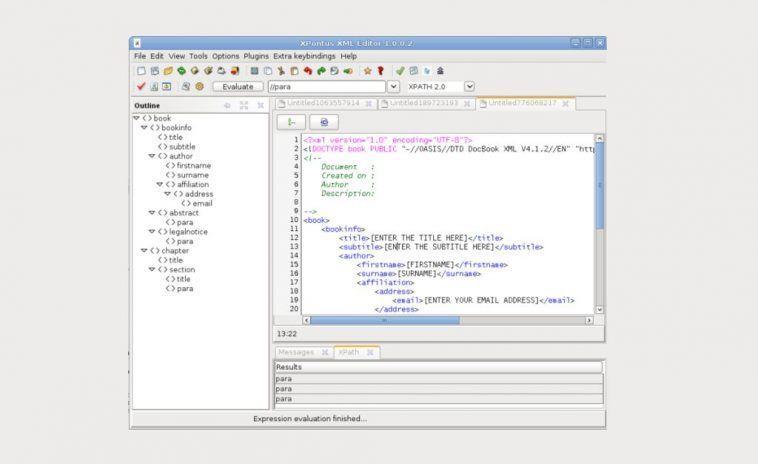Open the View menu
The image size is (758, 464).
click(176, 56)
